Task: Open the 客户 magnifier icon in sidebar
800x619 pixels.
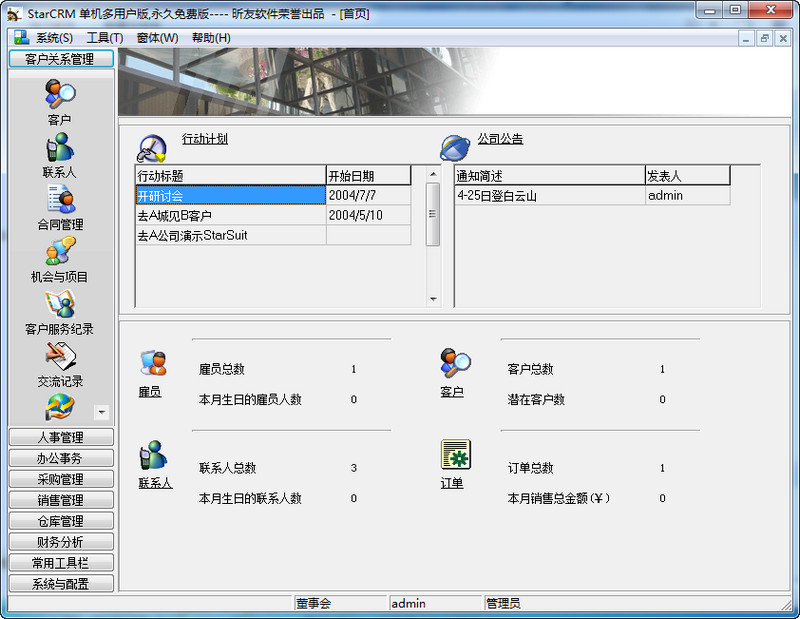Action: coord(60,94)
